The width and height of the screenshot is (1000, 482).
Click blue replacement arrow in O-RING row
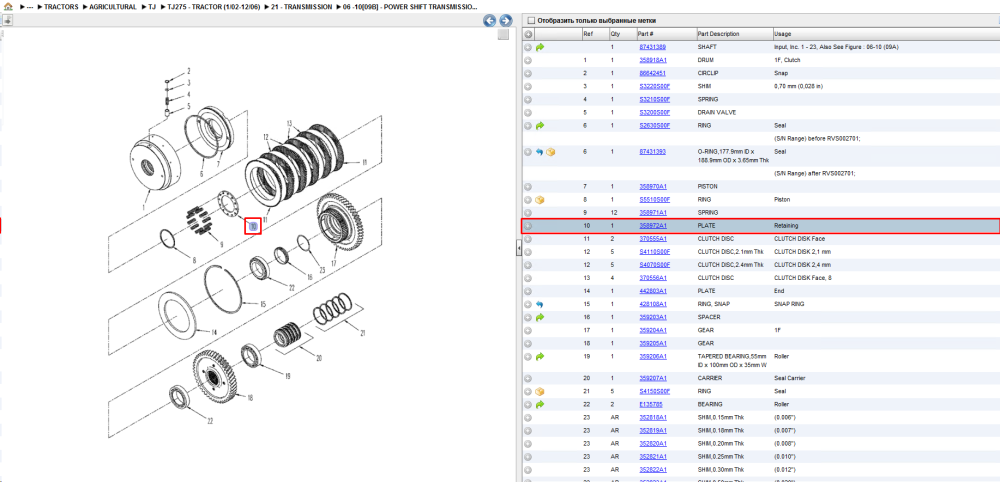pos(540,152)
